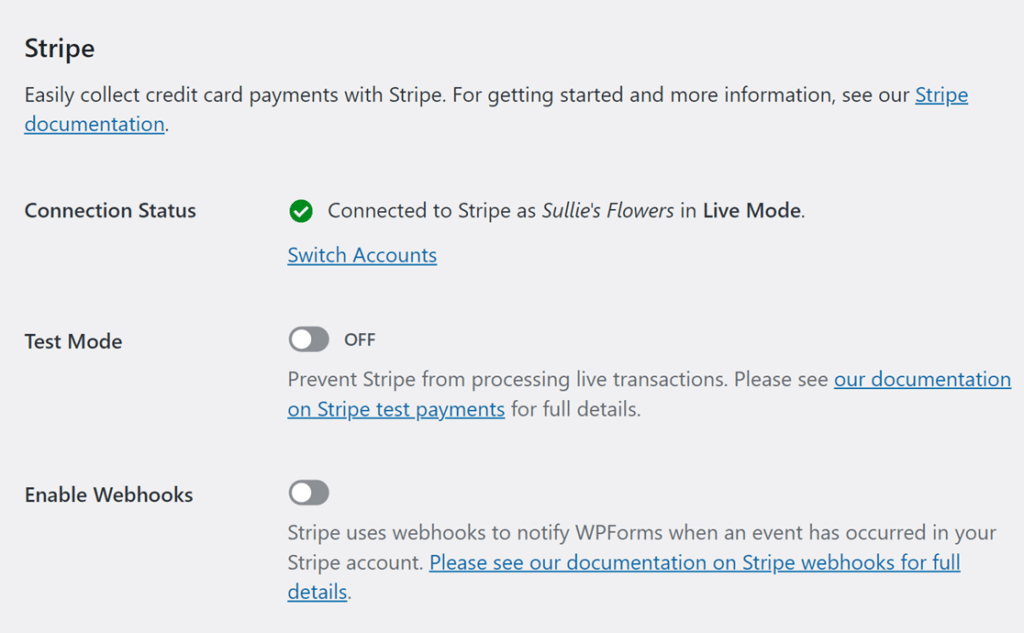The width and height of the screenshot is (1024, 633).
Task: Toggle Test Mode on
Action: coord(309,340)
